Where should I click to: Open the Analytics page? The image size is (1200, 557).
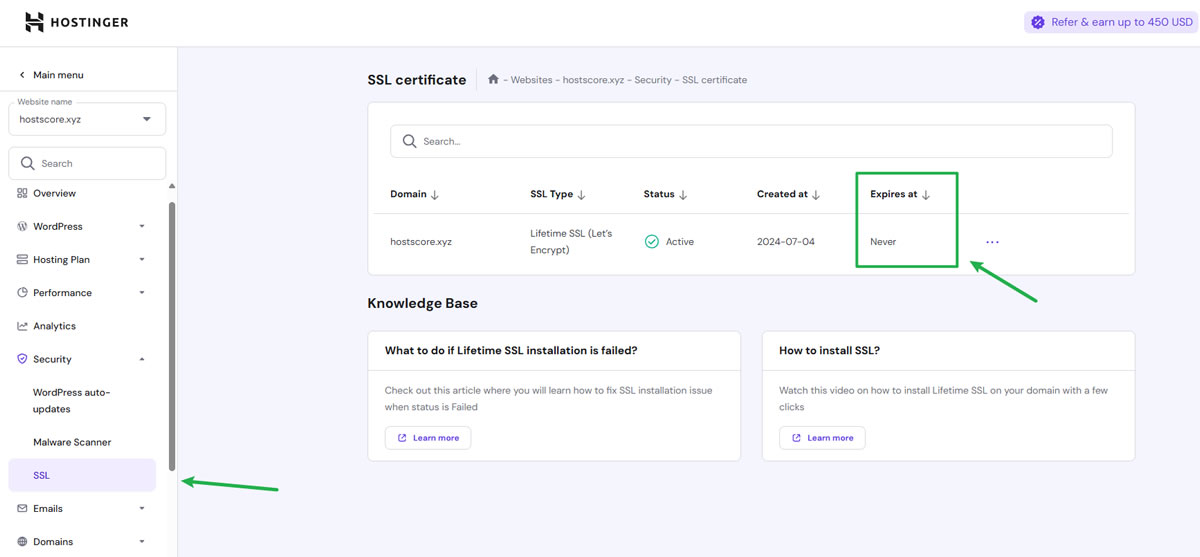(x=54, y=326)
